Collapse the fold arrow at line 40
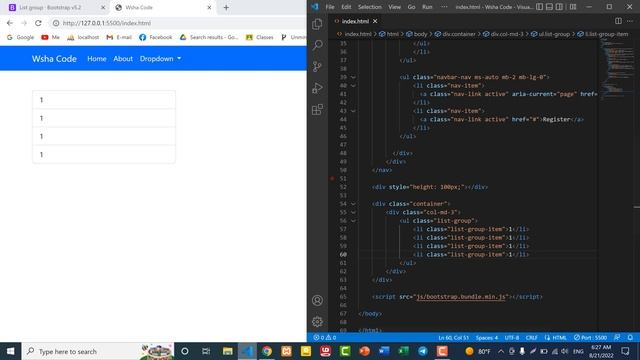 point(353,86)
